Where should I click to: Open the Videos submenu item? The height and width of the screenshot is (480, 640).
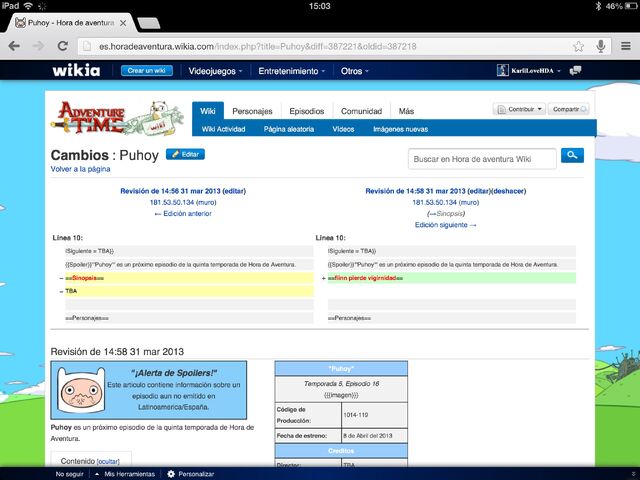point(343,129)
